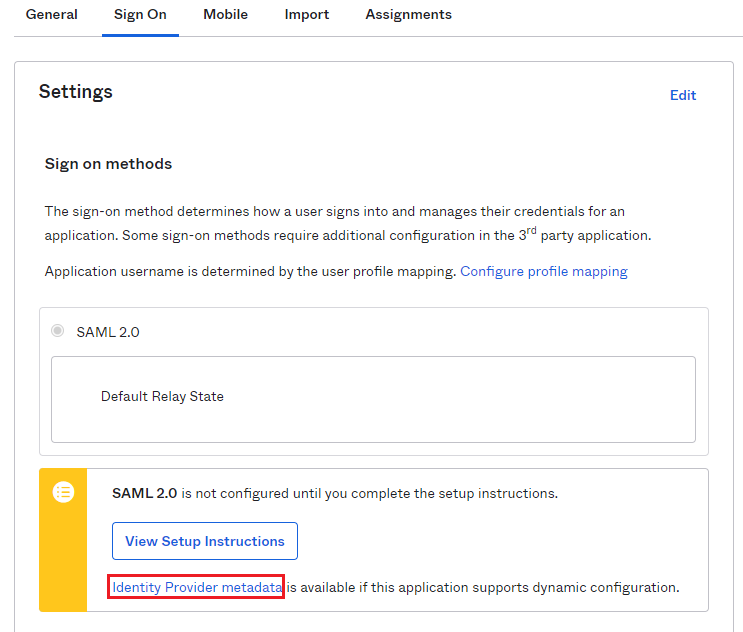
Task: Click the Default Relay State label
Action: click(x=162, y=397)
